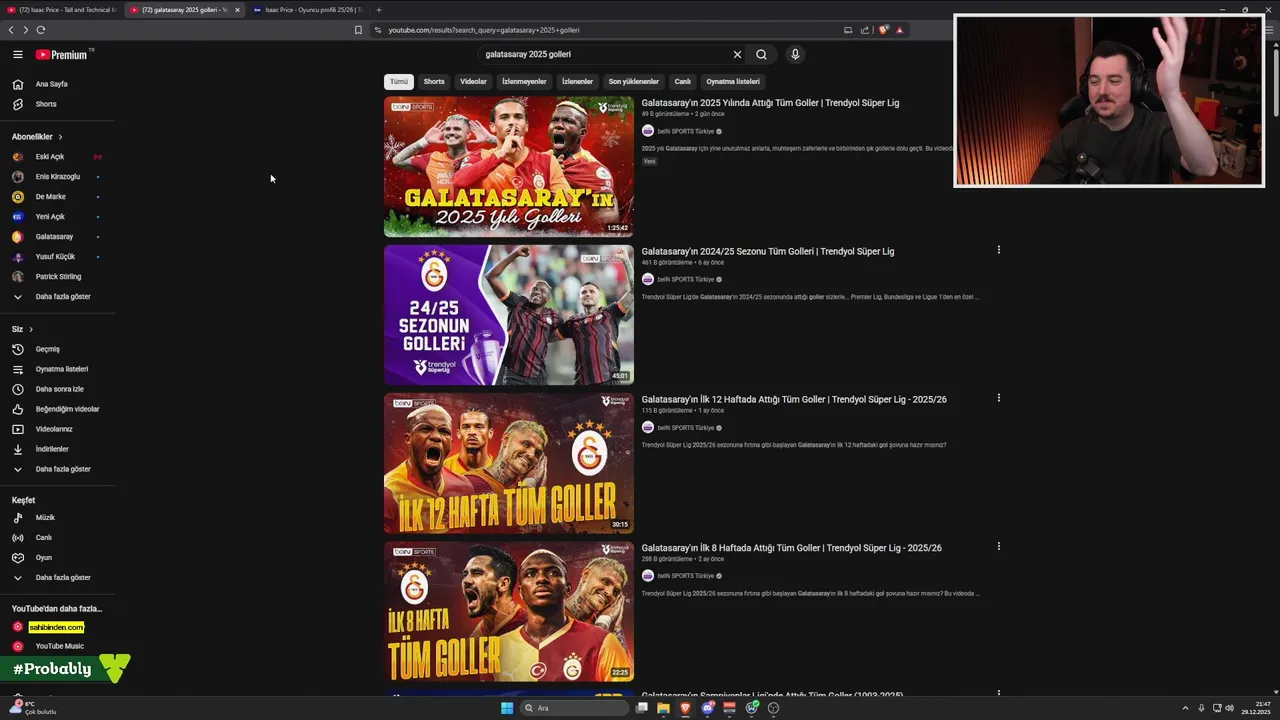The image size is (1280, 720).
Task: Click the magnifier search button
Action: click(761, 55)
